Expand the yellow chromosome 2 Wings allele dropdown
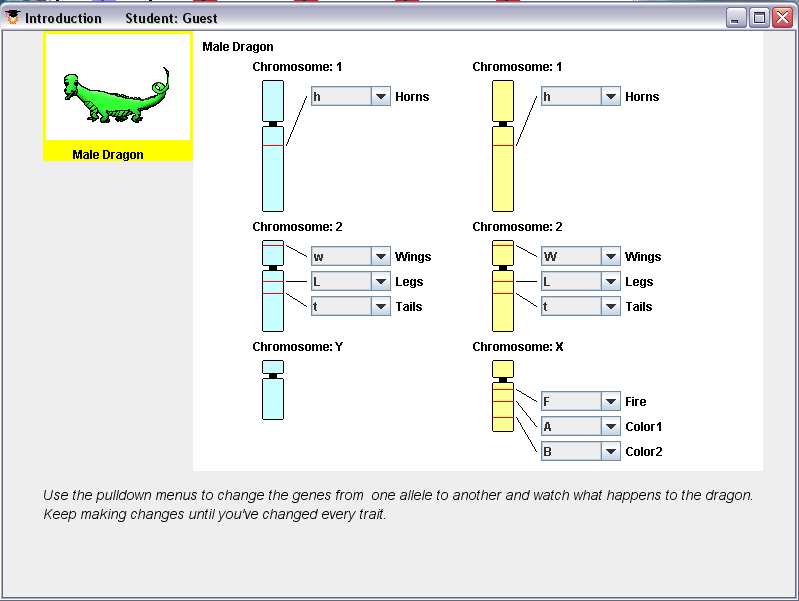 tap(581, 256)
